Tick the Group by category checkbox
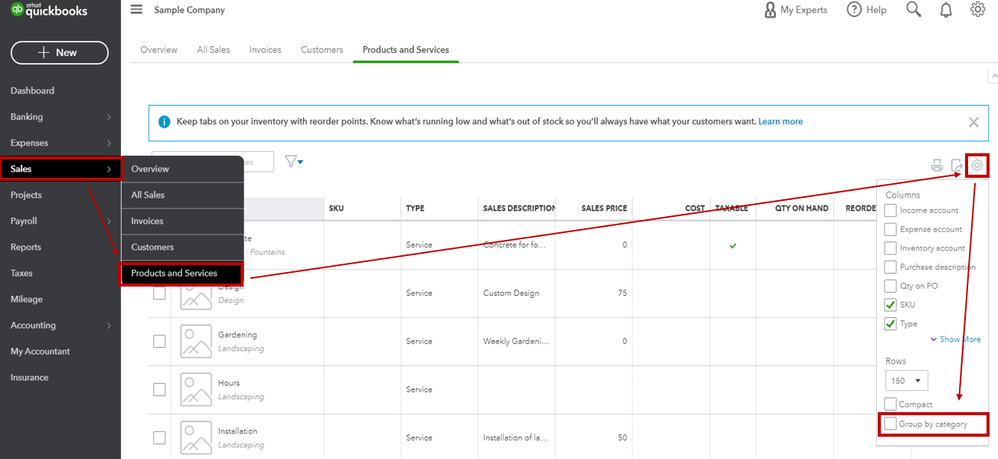The height and width of the screenshot is (459, 998). pyautogui.click(x=891, y=424)
